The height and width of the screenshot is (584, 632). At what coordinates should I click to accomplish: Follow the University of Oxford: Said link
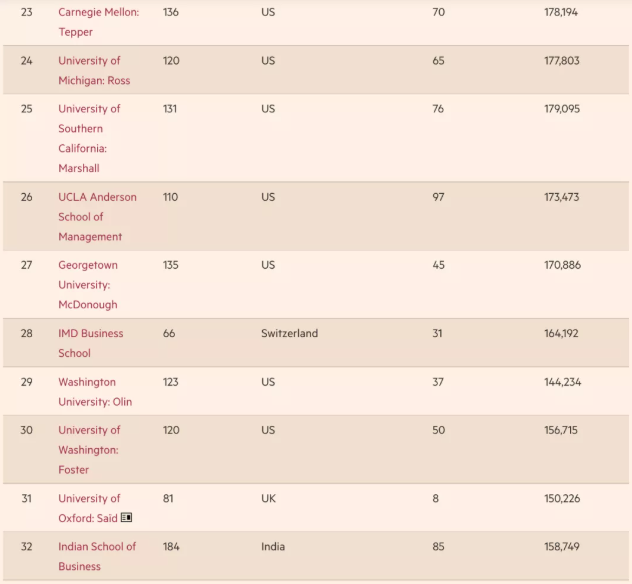click(88, 508)
